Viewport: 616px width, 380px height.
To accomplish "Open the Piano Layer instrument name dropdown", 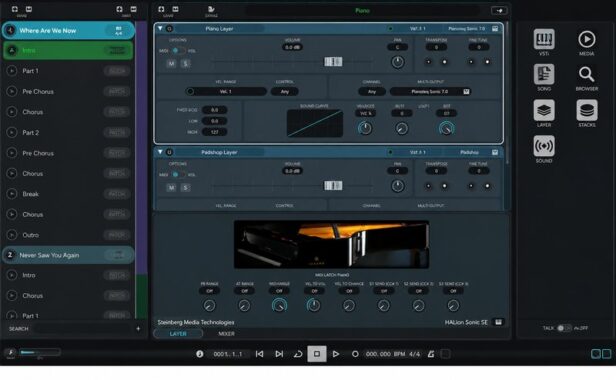I will [x=467, y=29].
